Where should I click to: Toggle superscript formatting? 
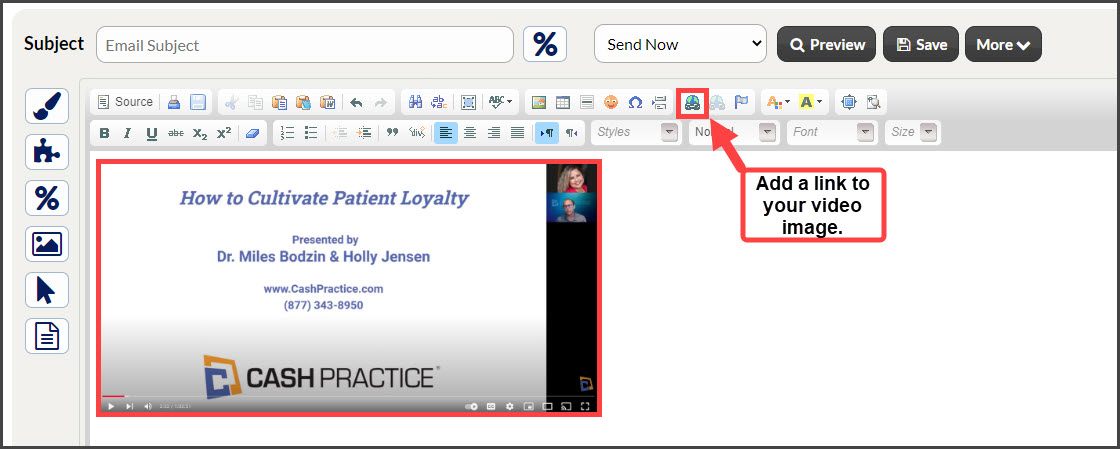224,132
